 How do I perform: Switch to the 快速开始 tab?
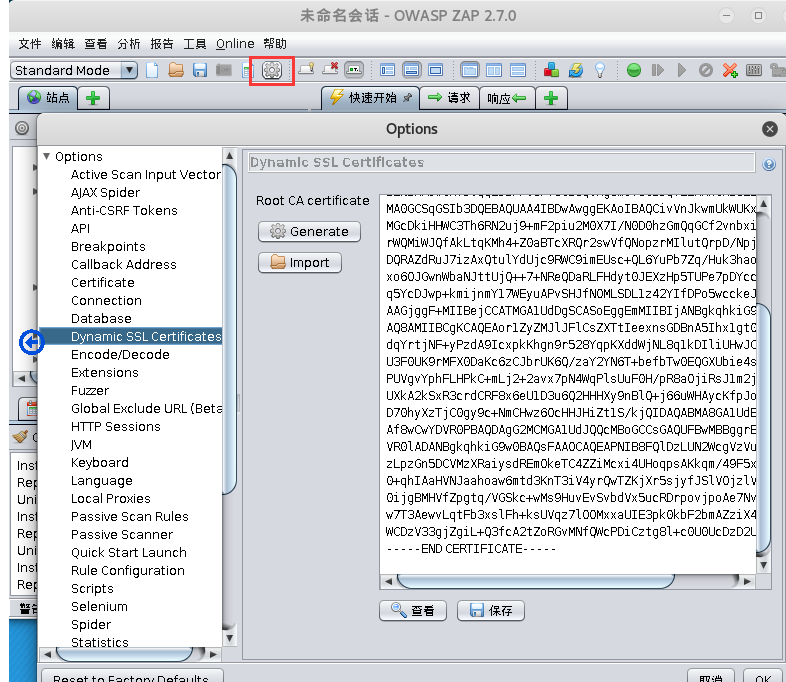pos(370,98)
